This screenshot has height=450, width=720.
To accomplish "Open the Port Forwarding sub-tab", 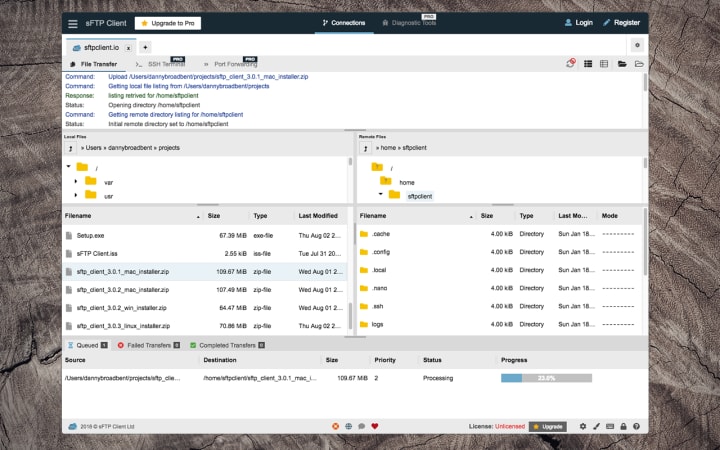I will click(231, 64).
